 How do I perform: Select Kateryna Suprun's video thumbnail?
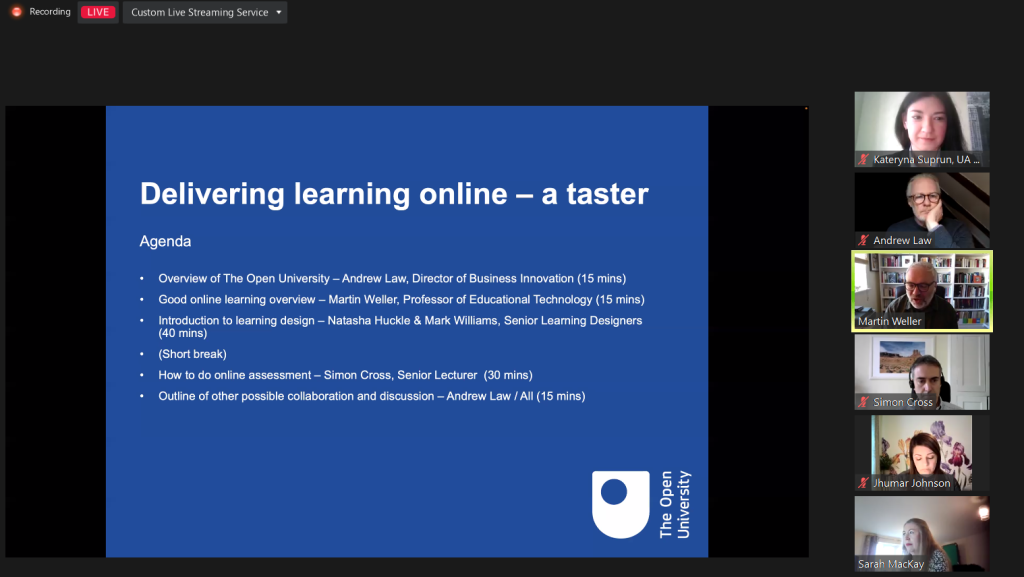pos(922,129)
